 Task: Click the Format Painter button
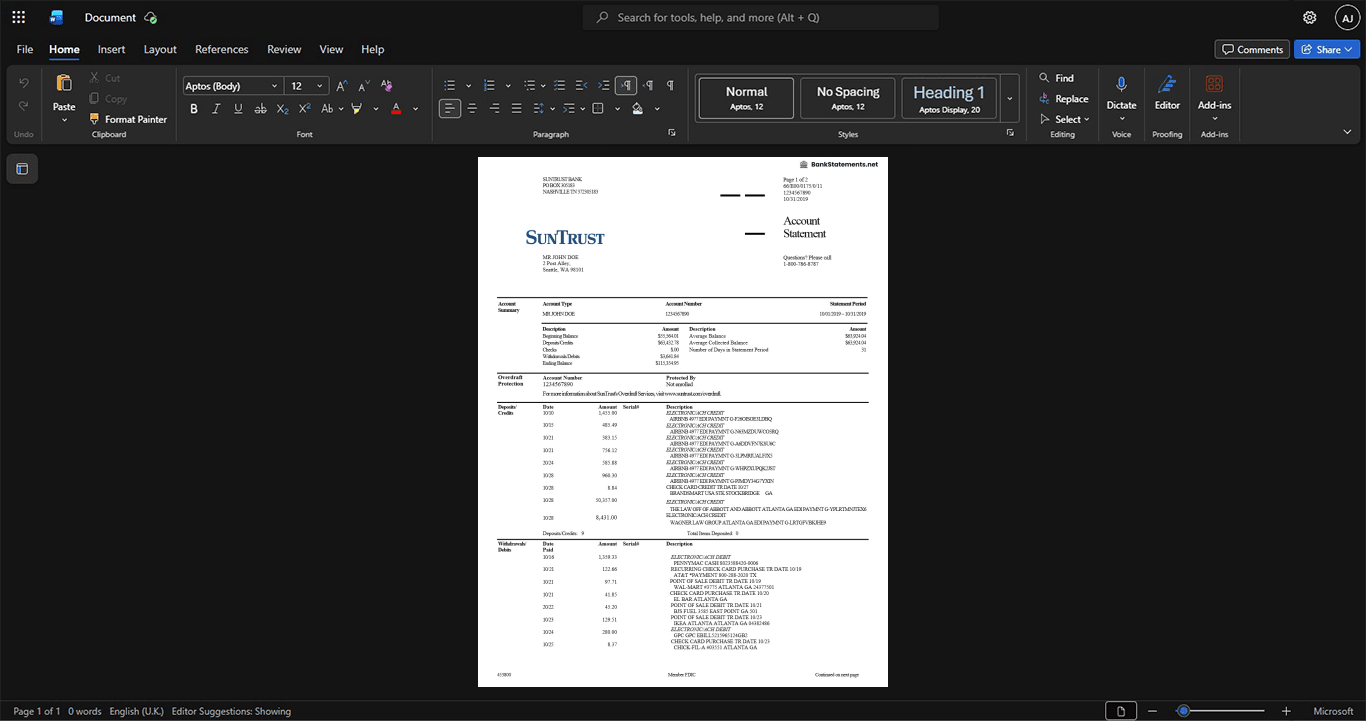127,119
